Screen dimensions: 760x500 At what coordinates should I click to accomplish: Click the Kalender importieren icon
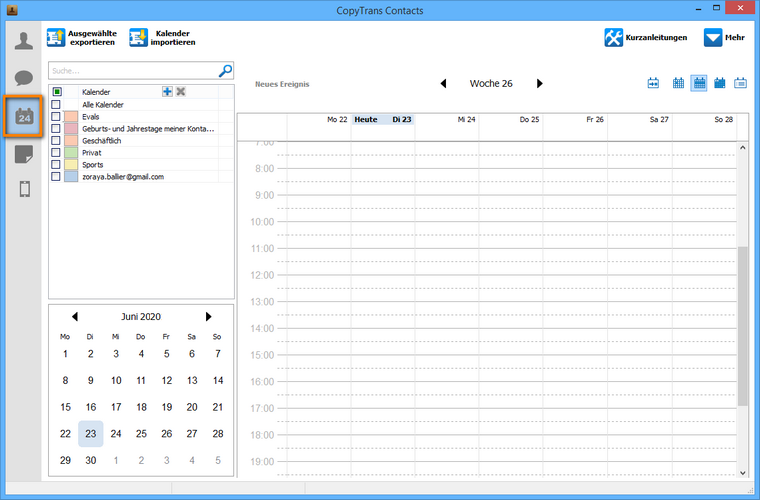(x=138, y=37)
